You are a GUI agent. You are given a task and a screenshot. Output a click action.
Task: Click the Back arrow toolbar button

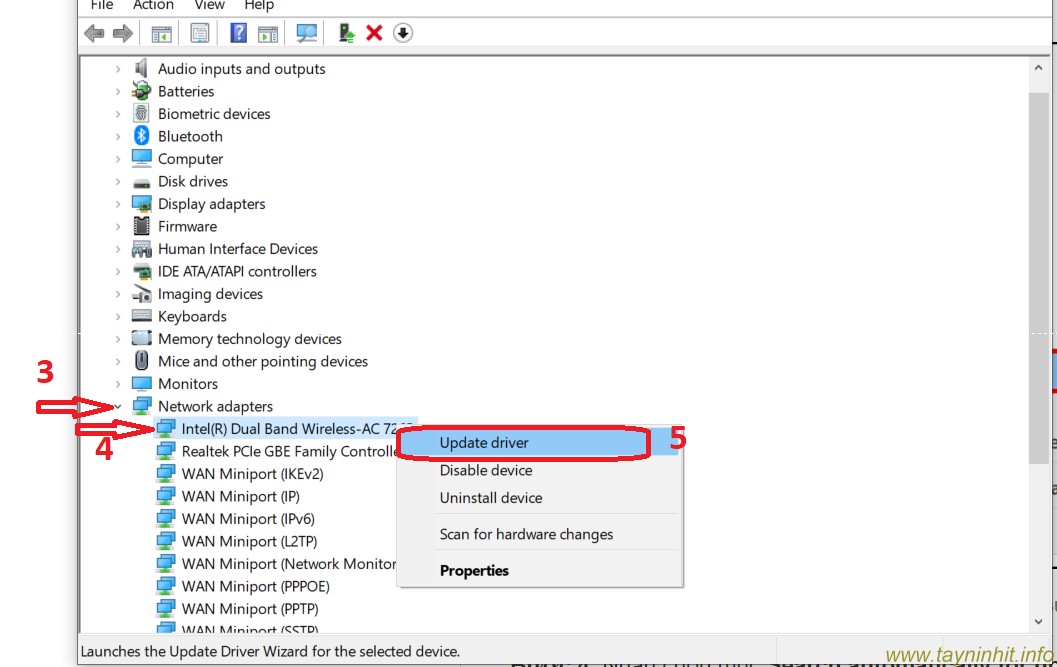click(94, 33)
